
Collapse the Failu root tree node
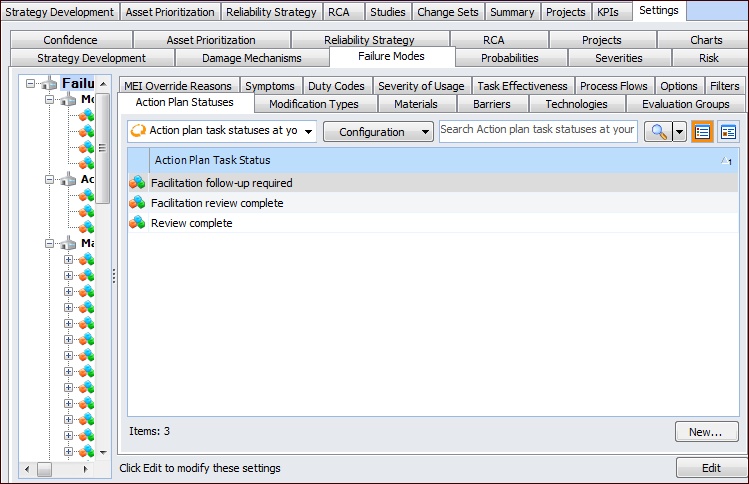click(x=30, y=84)
